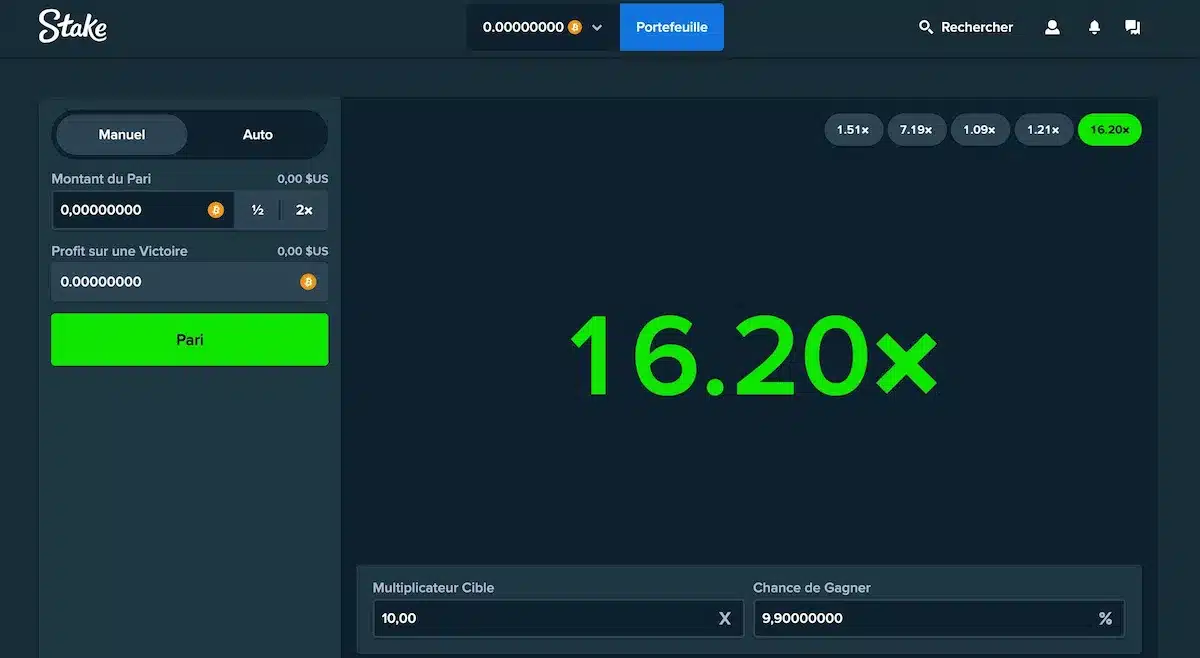The width and height of the screenshot is (1200, 658).
Task: Open the notifications bell
Action: click(x=1094, y=27)
